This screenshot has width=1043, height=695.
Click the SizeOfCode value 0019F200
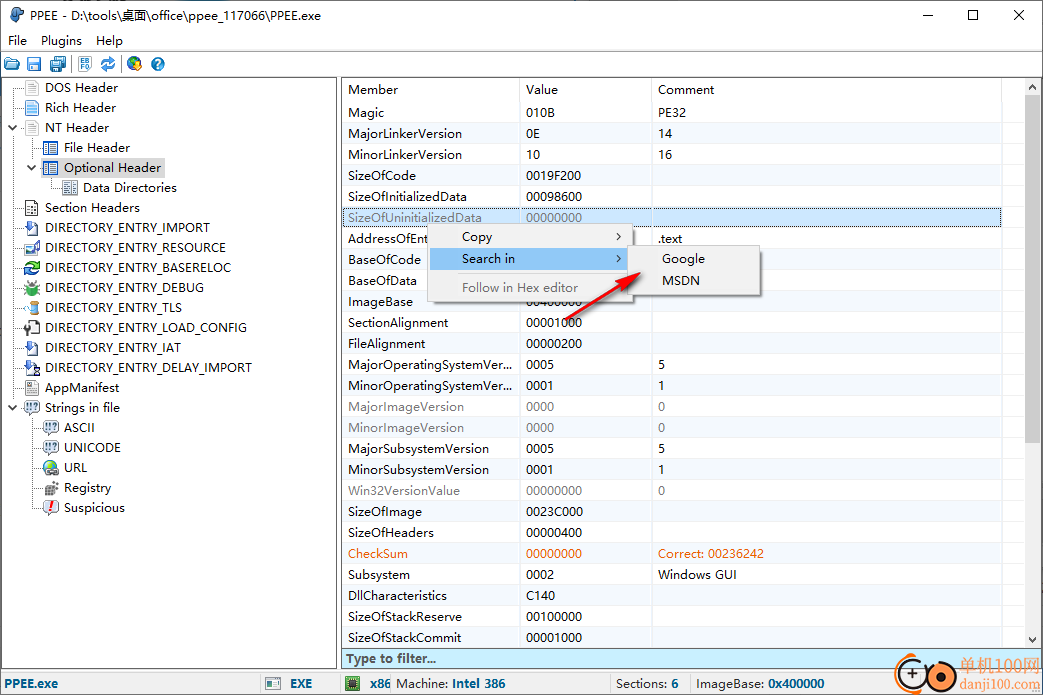(553, 176)
